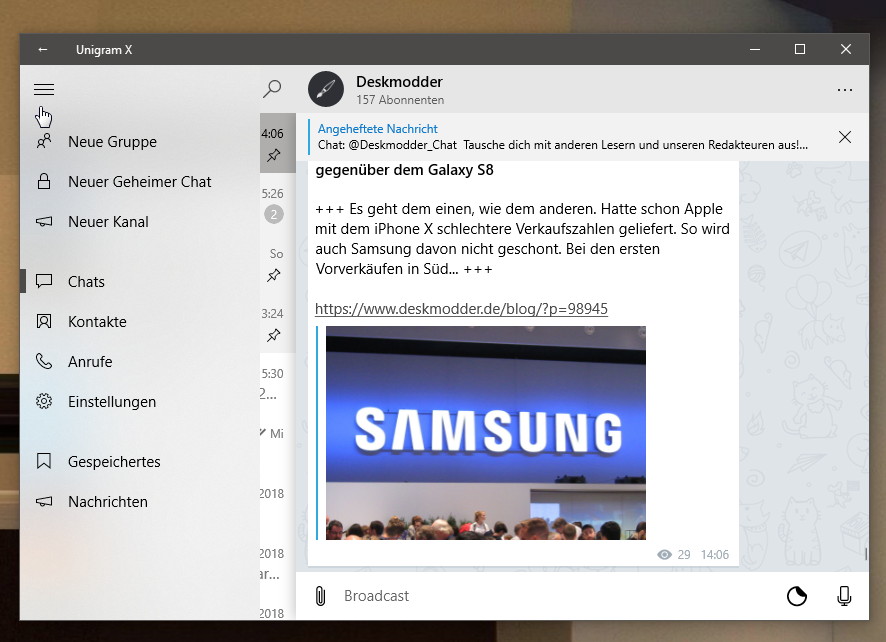Jump to the Angeheftete Nachricht pinned message
886x642 pixels.
tap(563, 137)
